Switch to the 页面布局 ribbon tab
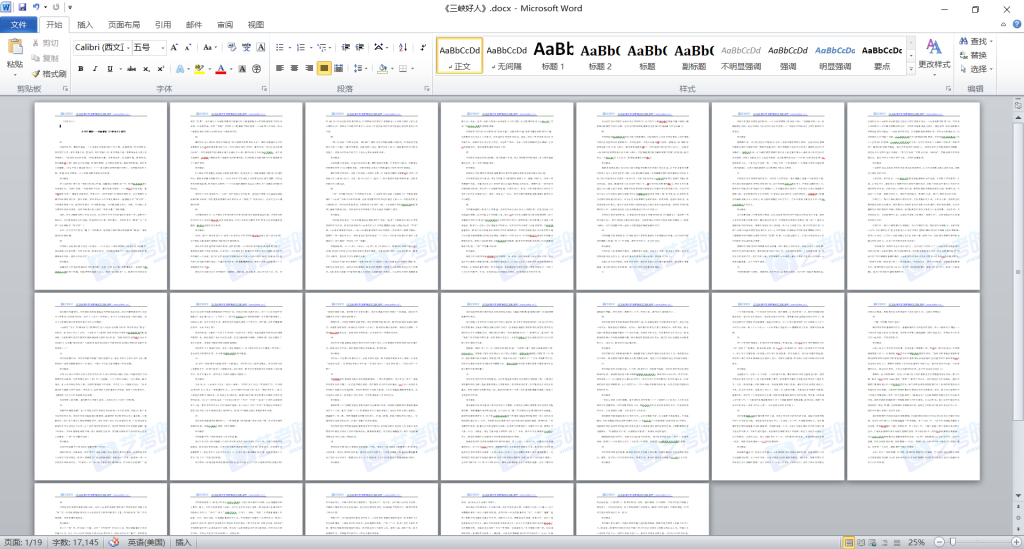1024x549 pixels. coord(124,25)
